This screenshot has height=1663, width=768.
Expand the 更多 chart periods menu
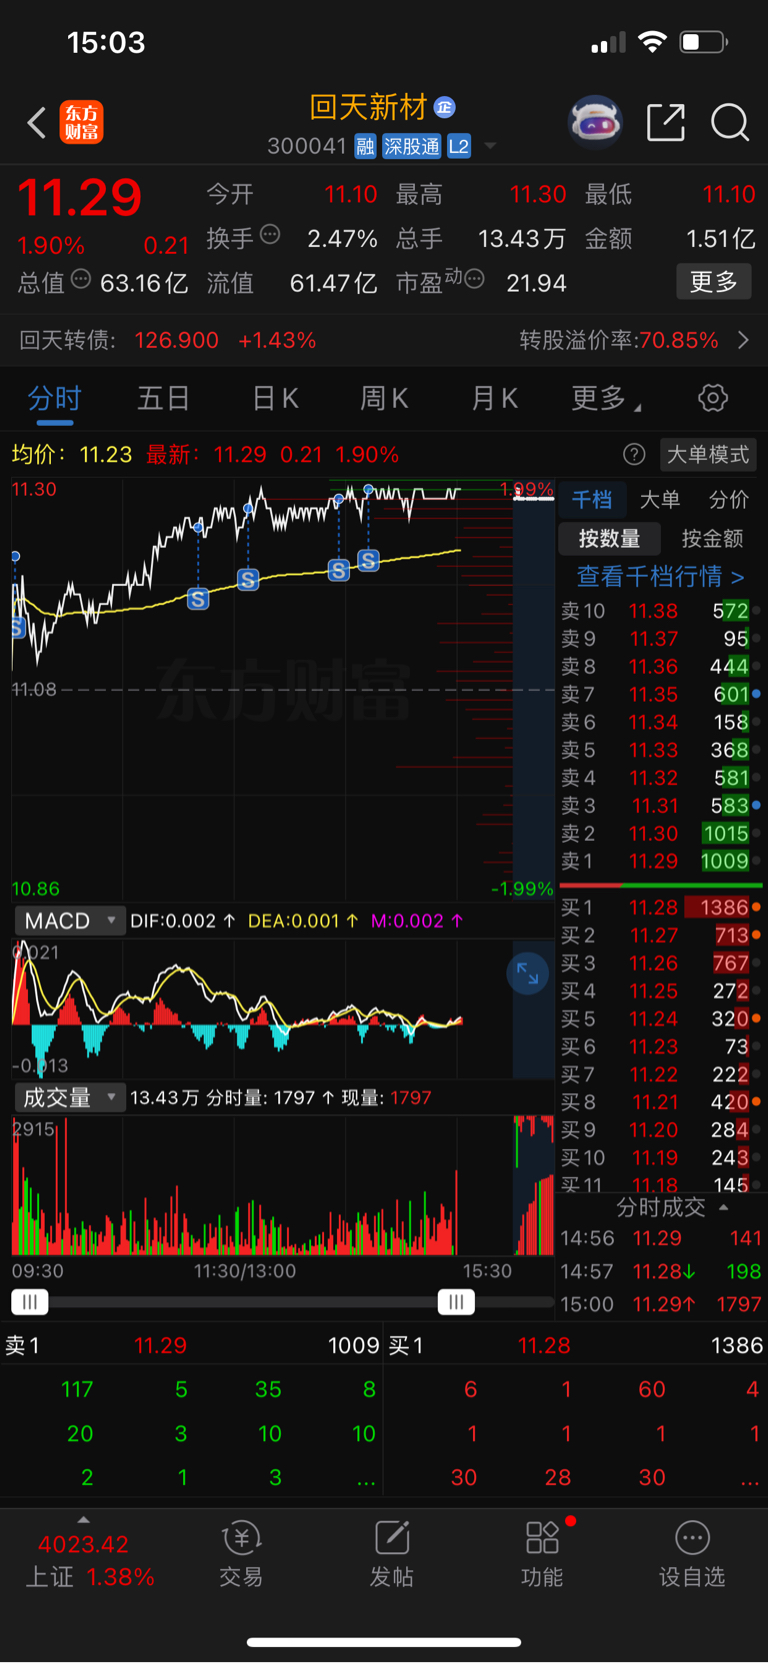[606, 398]
